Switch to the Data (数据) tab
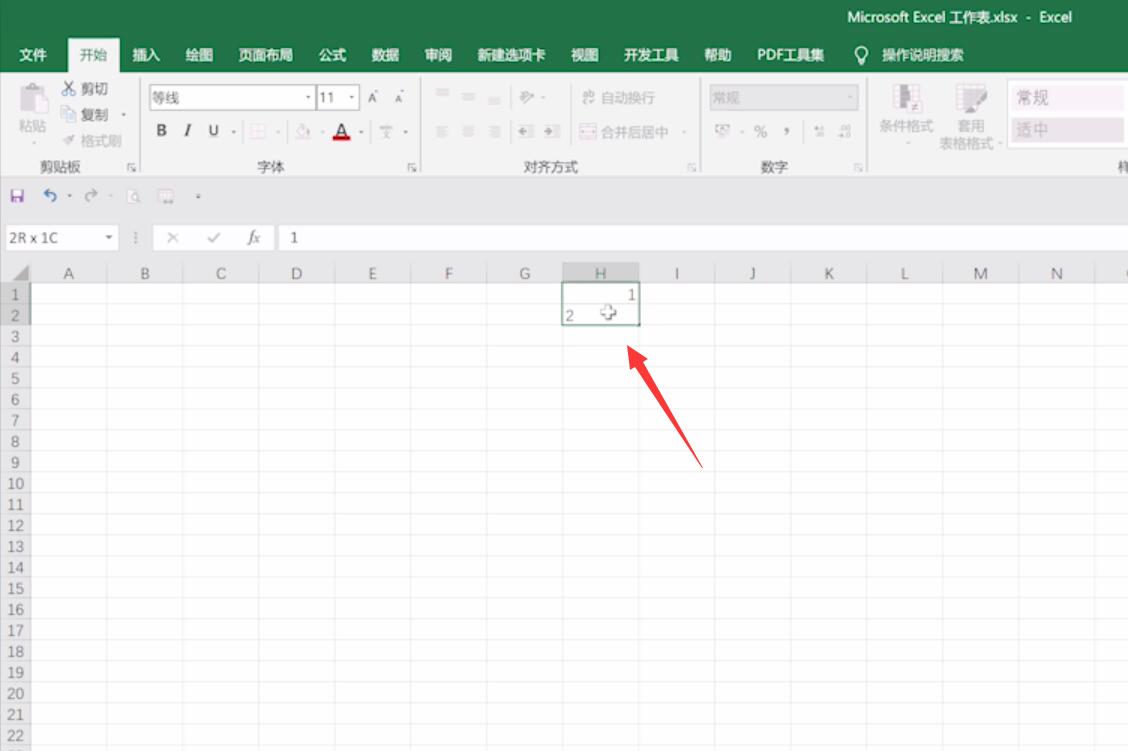This screenshot has height=751, width=1128. point(385,55)
